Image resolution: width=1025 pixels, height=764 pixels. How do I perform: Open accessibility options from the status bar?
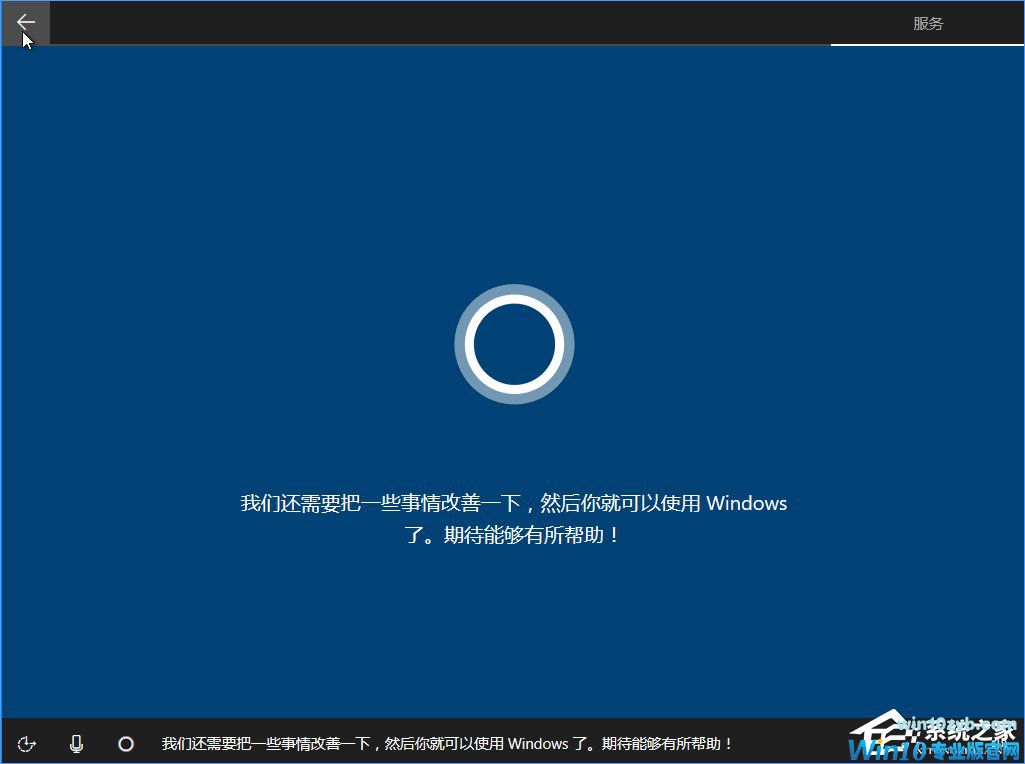pyautogui.click(x=27, y=744)
